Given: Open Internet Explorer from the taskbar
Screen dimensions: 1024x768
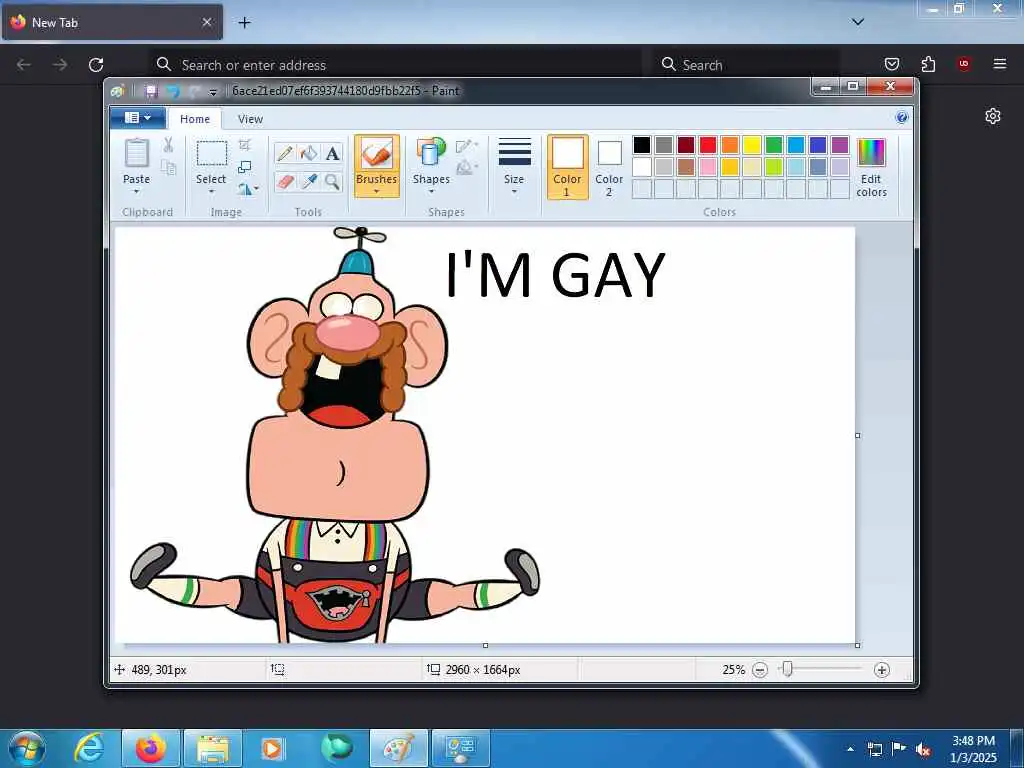Looking at the screenshot, I should 88,748.
